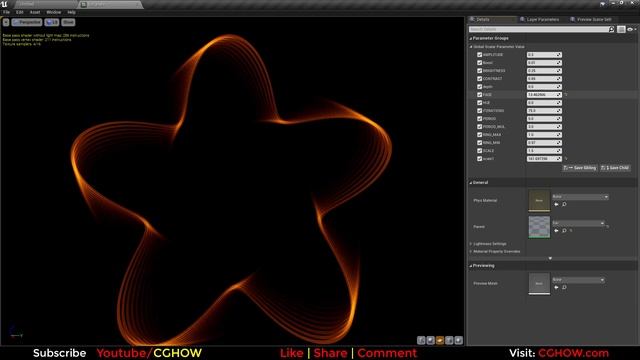The image size is (640, 360).
Task: Expand Lightmass Settings
Action: (471, 244)
